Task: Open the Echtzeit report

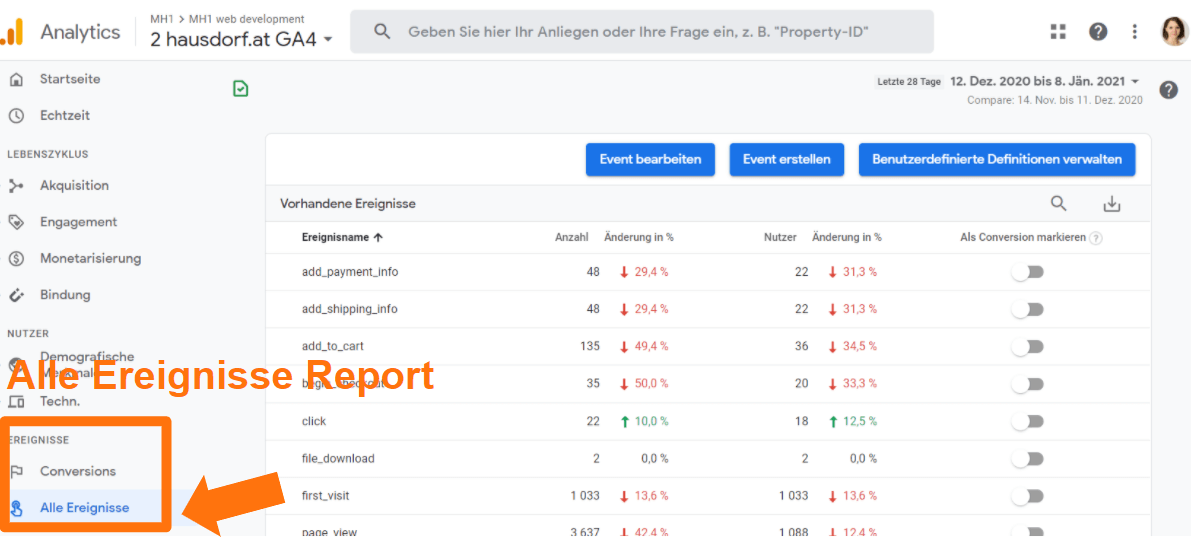Action: coord(65,115)
